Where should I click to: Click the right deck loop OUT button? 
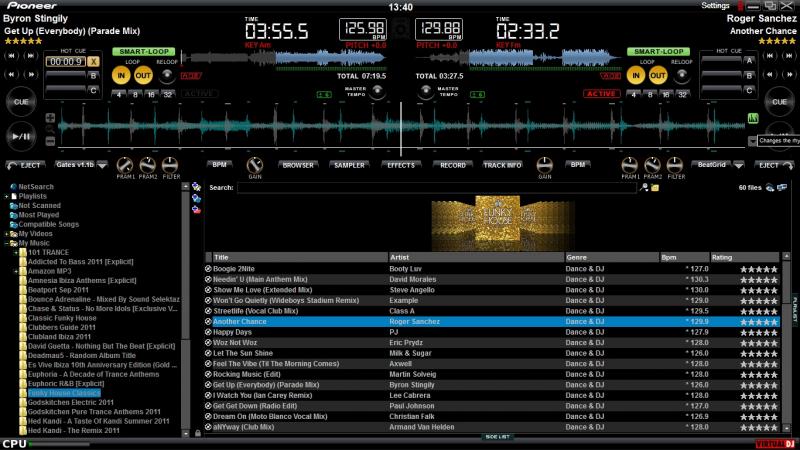coord(656,75)
